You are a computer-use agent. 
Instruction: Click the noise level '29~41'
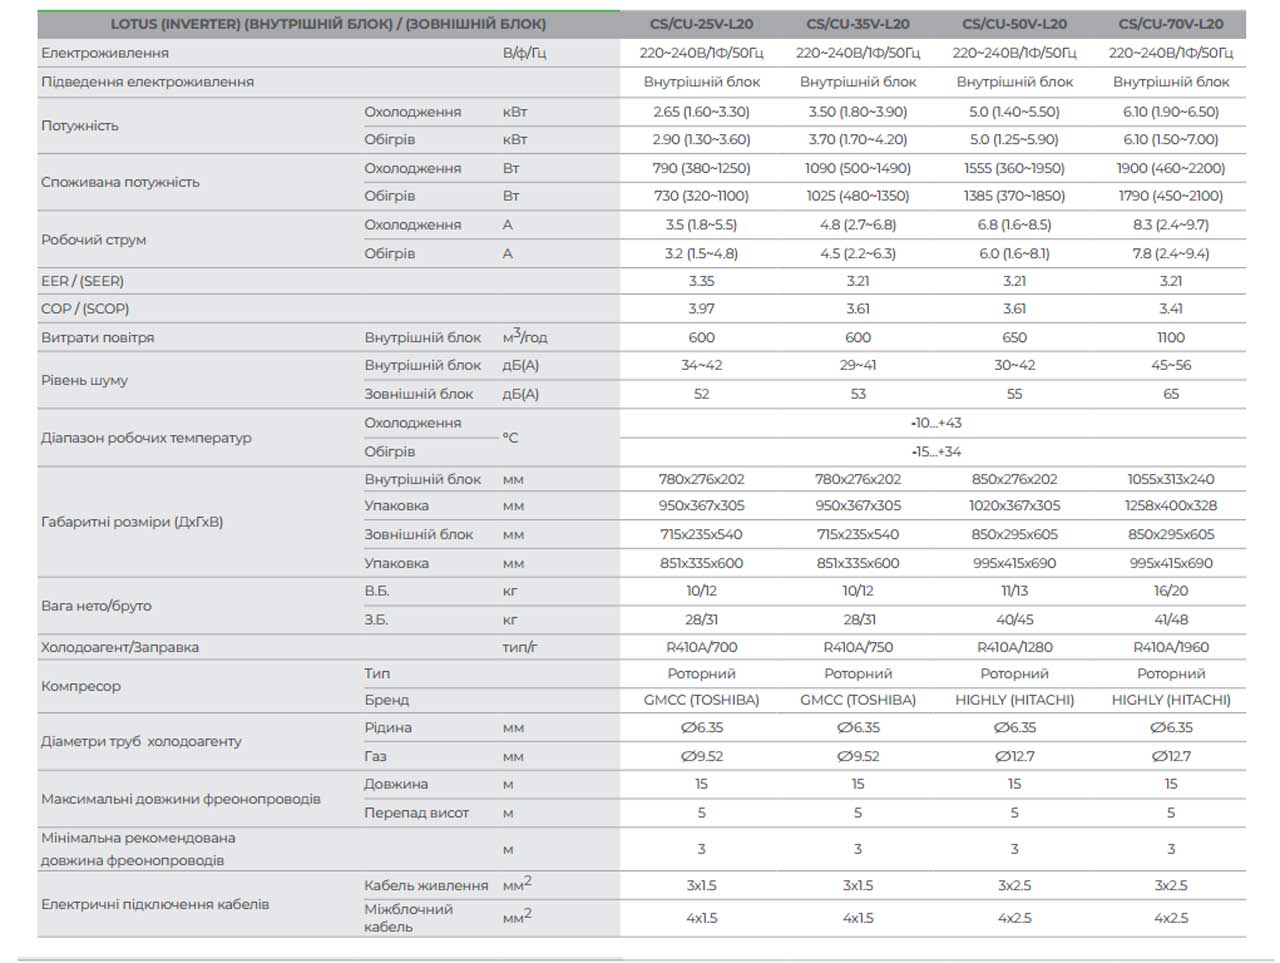point(858,365)
